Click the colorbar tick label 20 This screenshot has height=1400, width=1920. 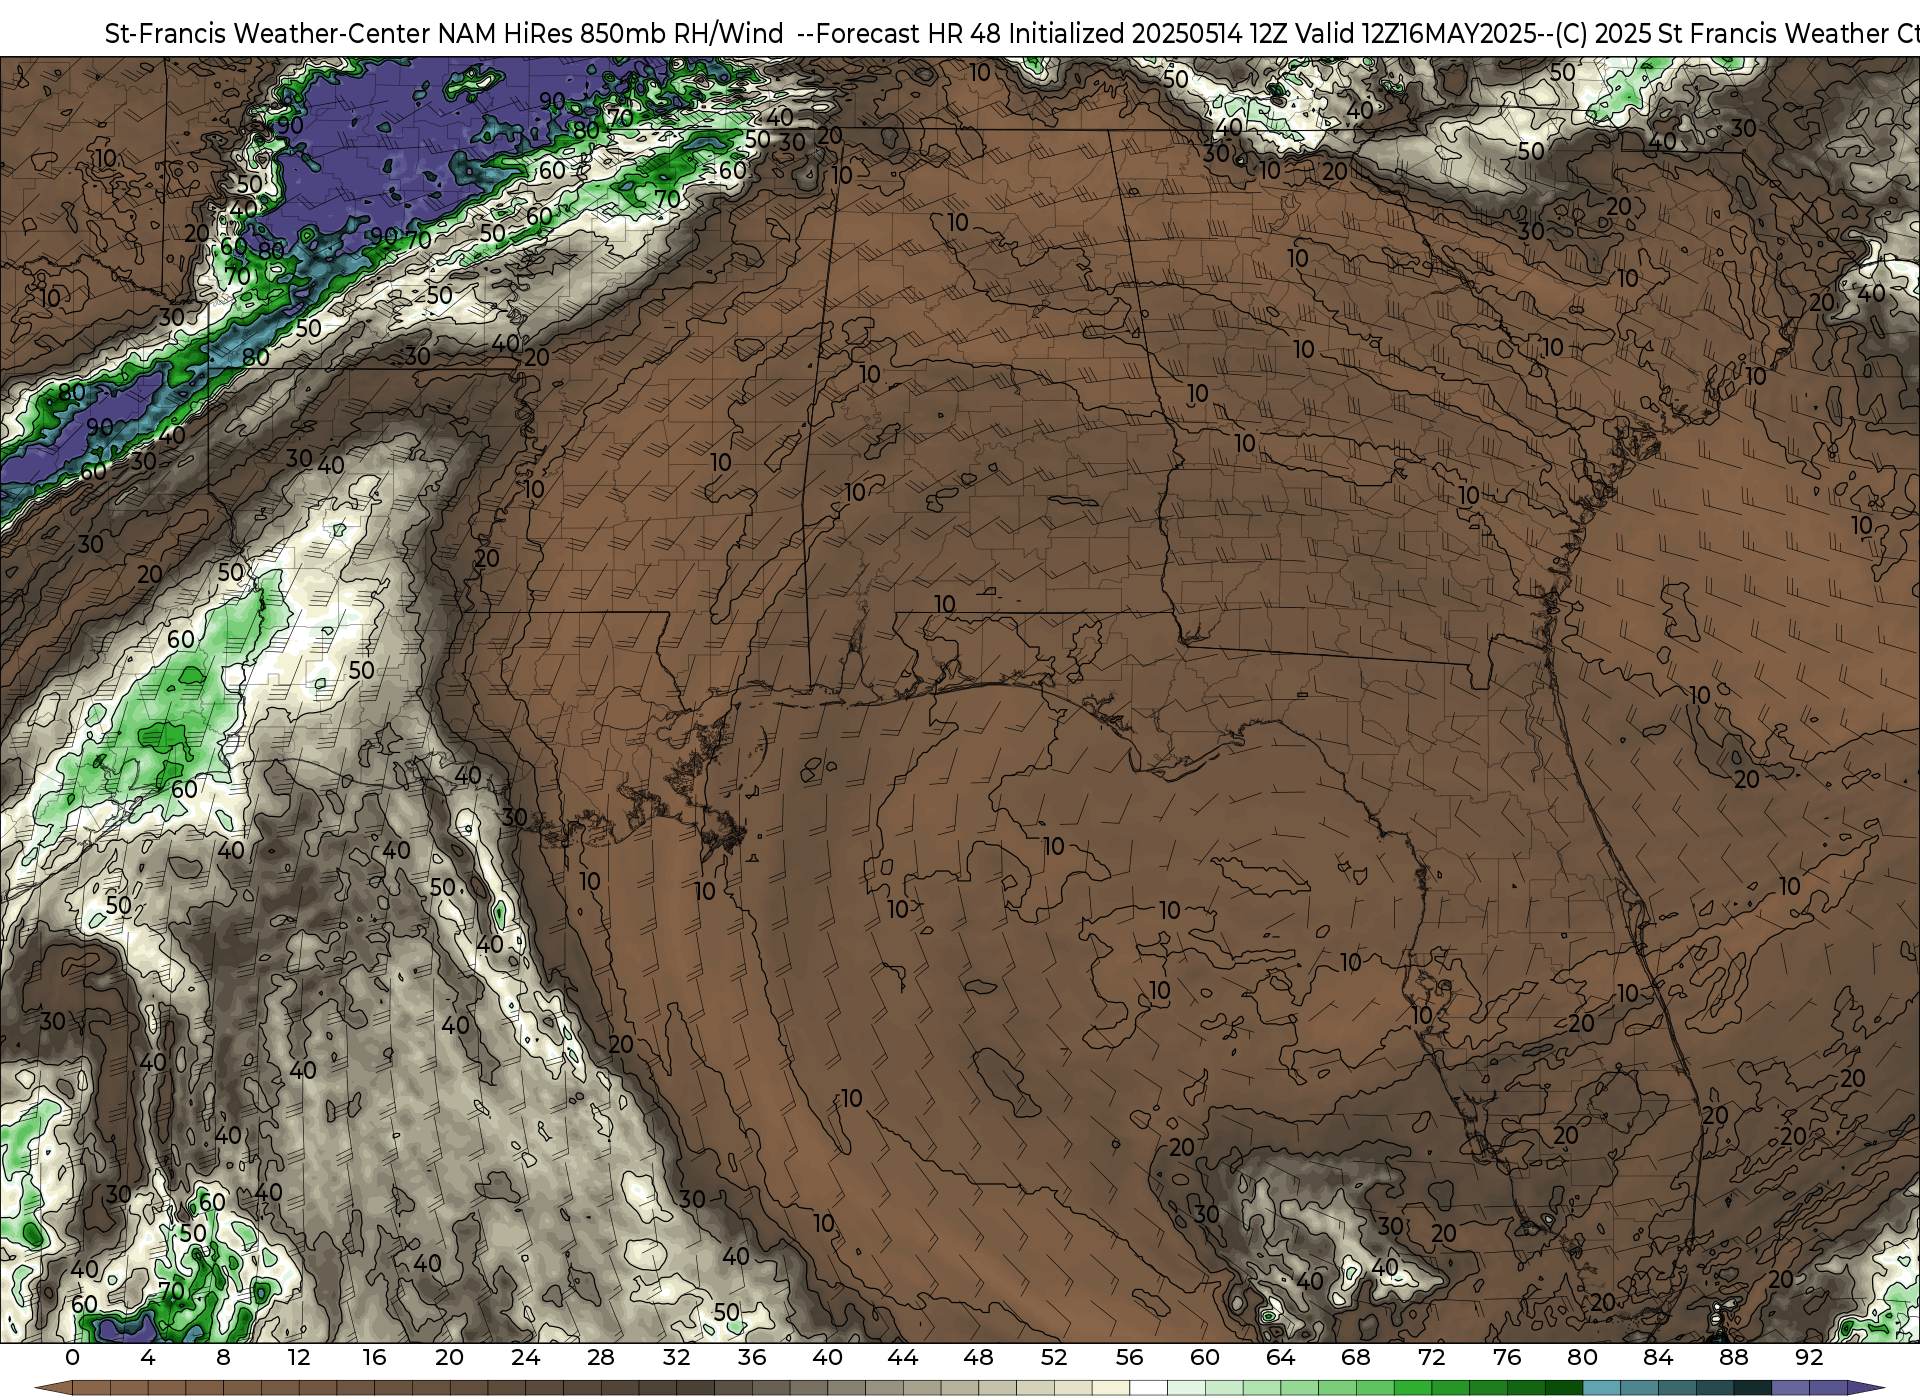pyautogui.click(x=450, y=1357)
